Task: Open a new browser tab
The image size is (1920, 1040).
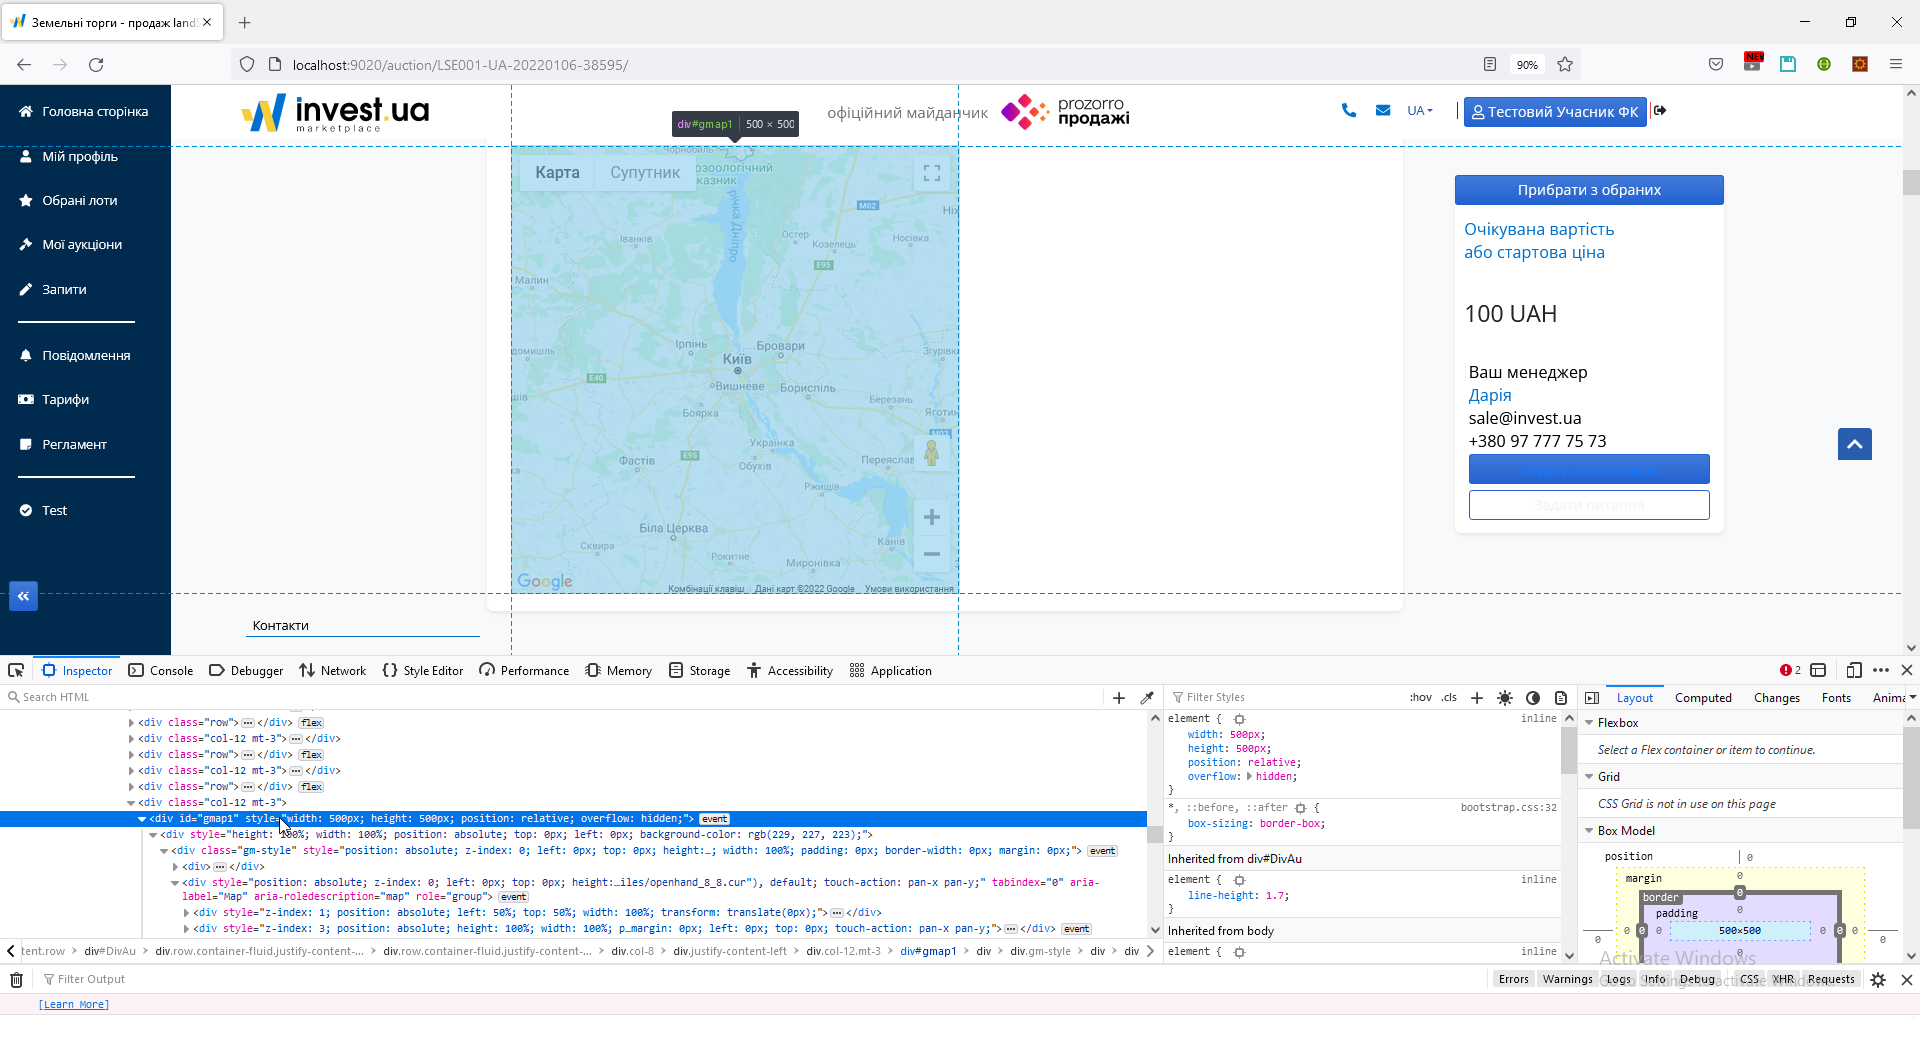Action: pyautogui.click(x=245, y=22)
